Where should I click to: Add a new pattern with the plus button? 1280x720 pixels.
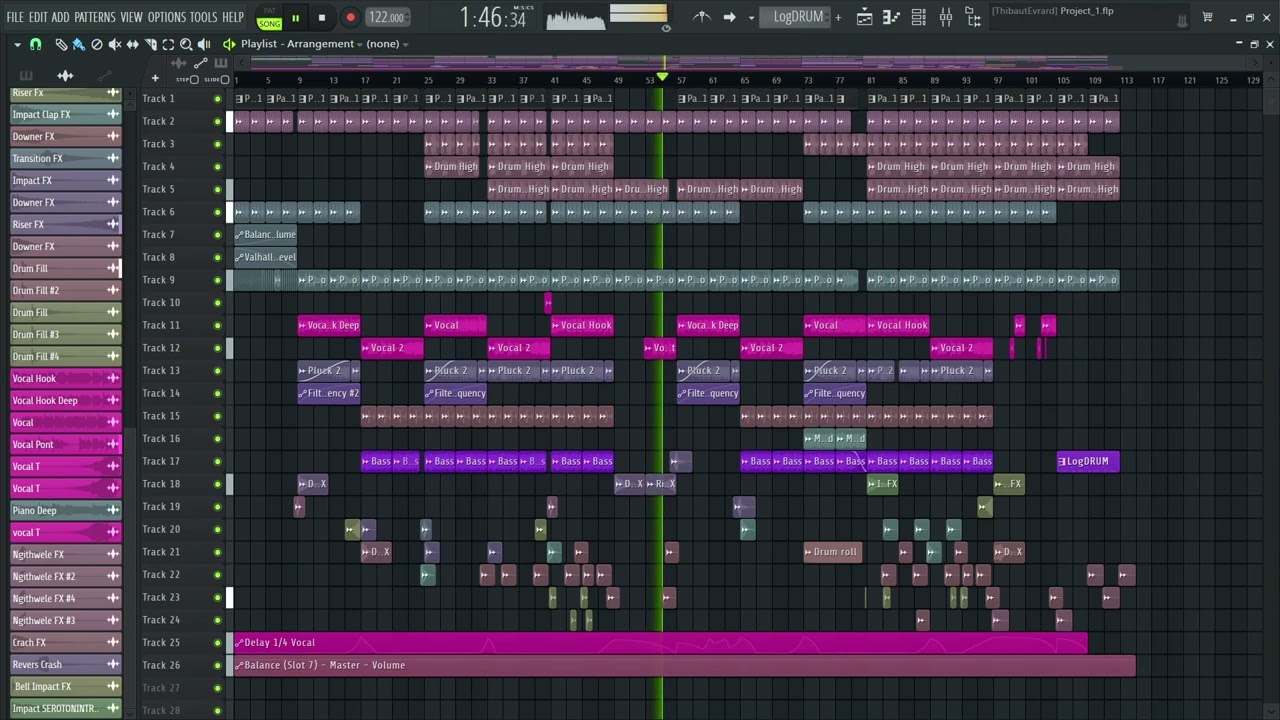[838, 17]
